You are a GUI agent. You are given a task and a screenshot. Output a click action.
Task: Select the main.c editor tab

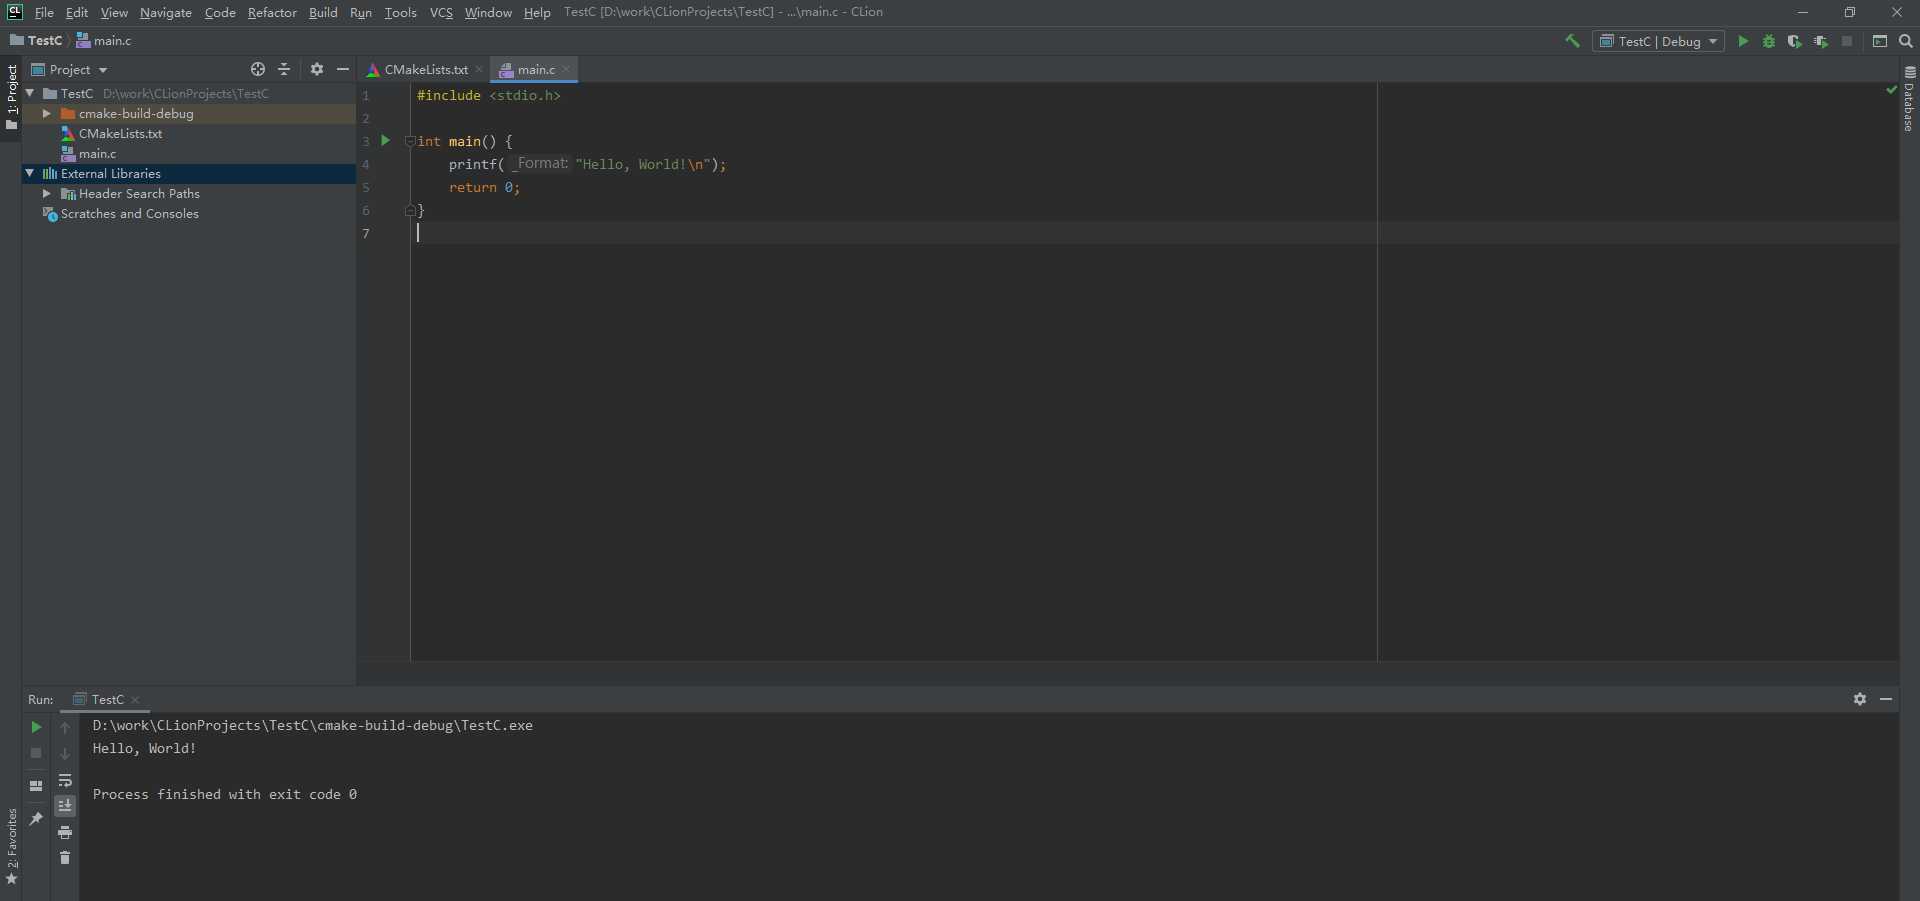pyautogui.click(x=535, y=69)
